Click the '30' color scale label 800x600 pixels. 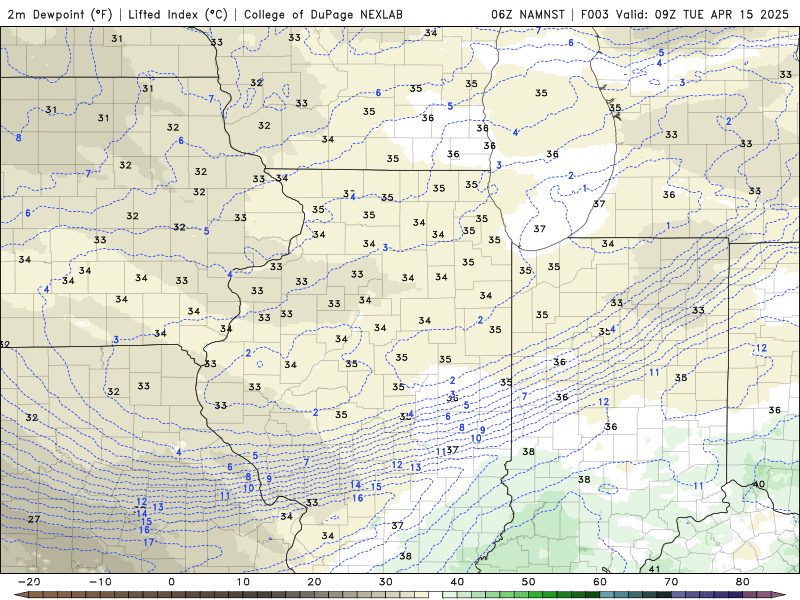tap(386, 582)
